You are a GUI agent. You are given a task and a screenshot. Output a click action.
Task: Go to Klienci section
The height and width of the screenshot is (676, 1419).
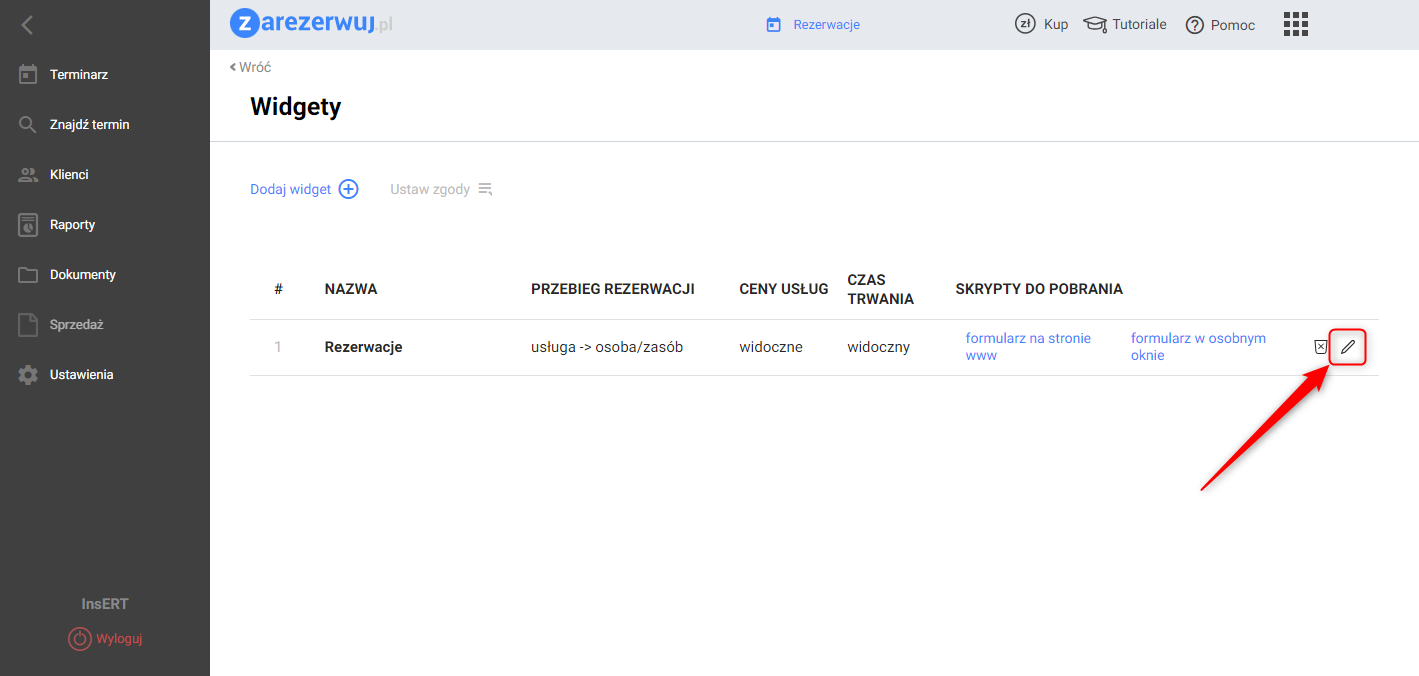[69, 175]
